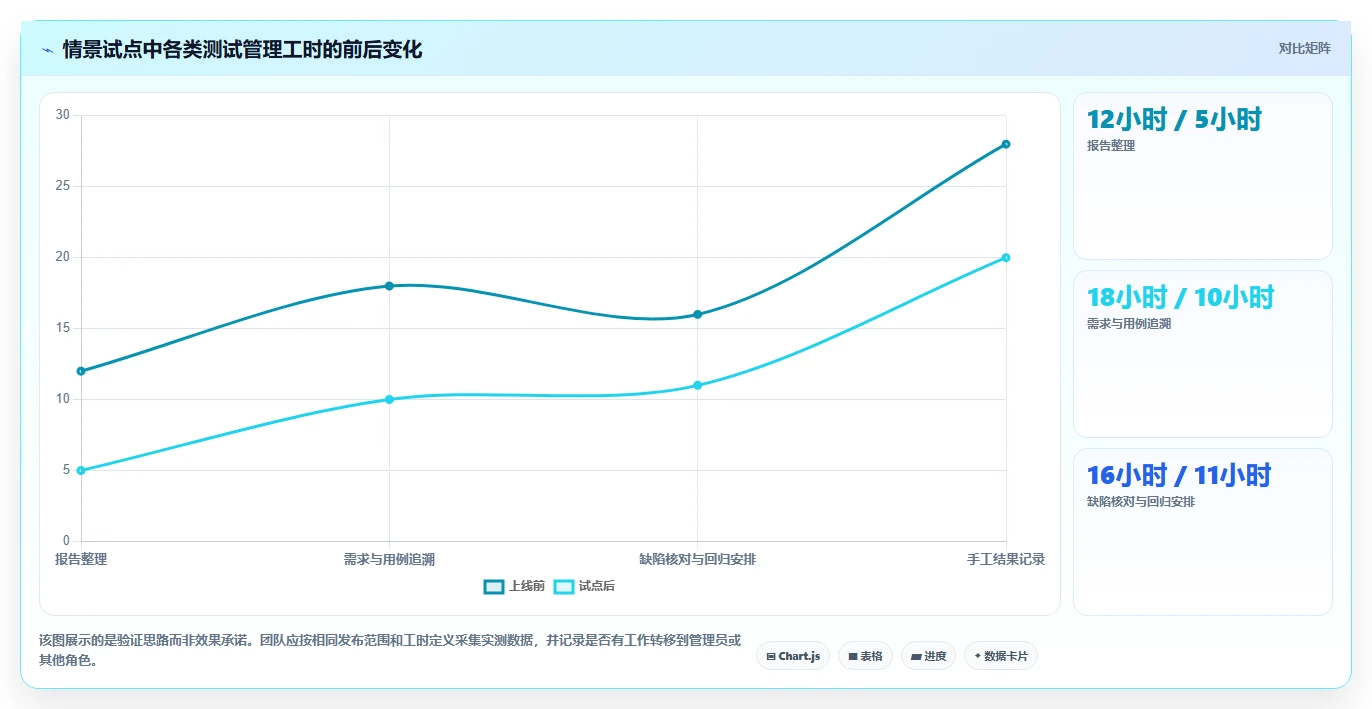Click the 需求与用例追溯 caption in the data card
Viewport: 1372px width, 709px height.
pos(1129,324)
